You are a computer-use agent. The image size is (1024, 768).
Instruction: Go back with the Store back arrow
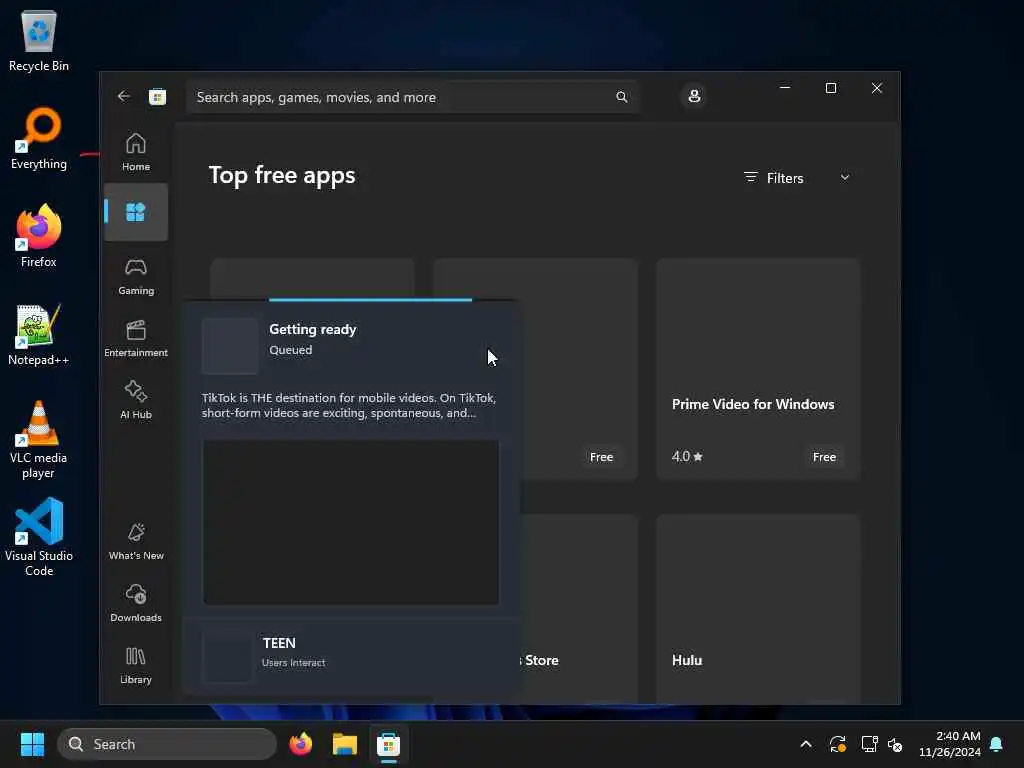tap(124, 97)
